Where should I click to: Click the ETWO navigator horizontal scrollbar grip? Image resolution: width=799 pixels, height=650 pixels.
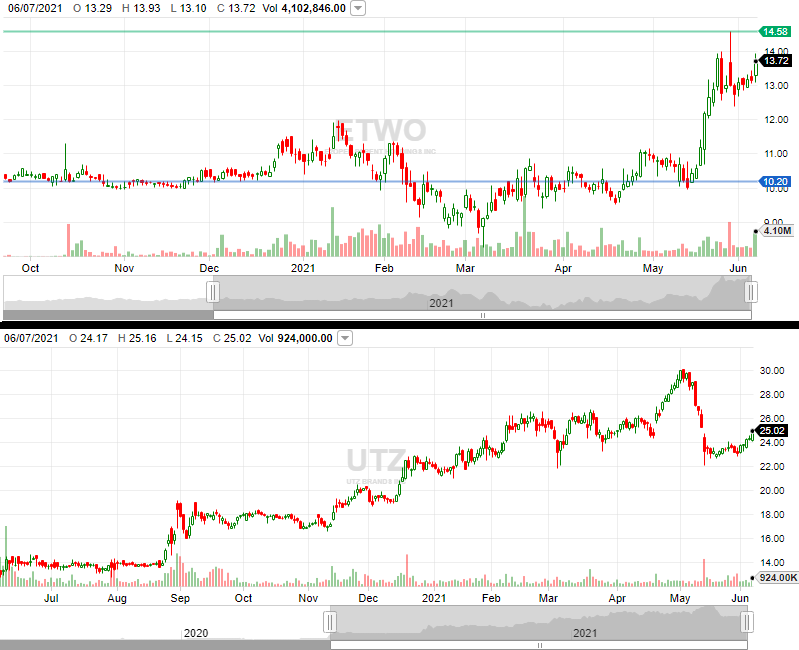tap(483, 315)
